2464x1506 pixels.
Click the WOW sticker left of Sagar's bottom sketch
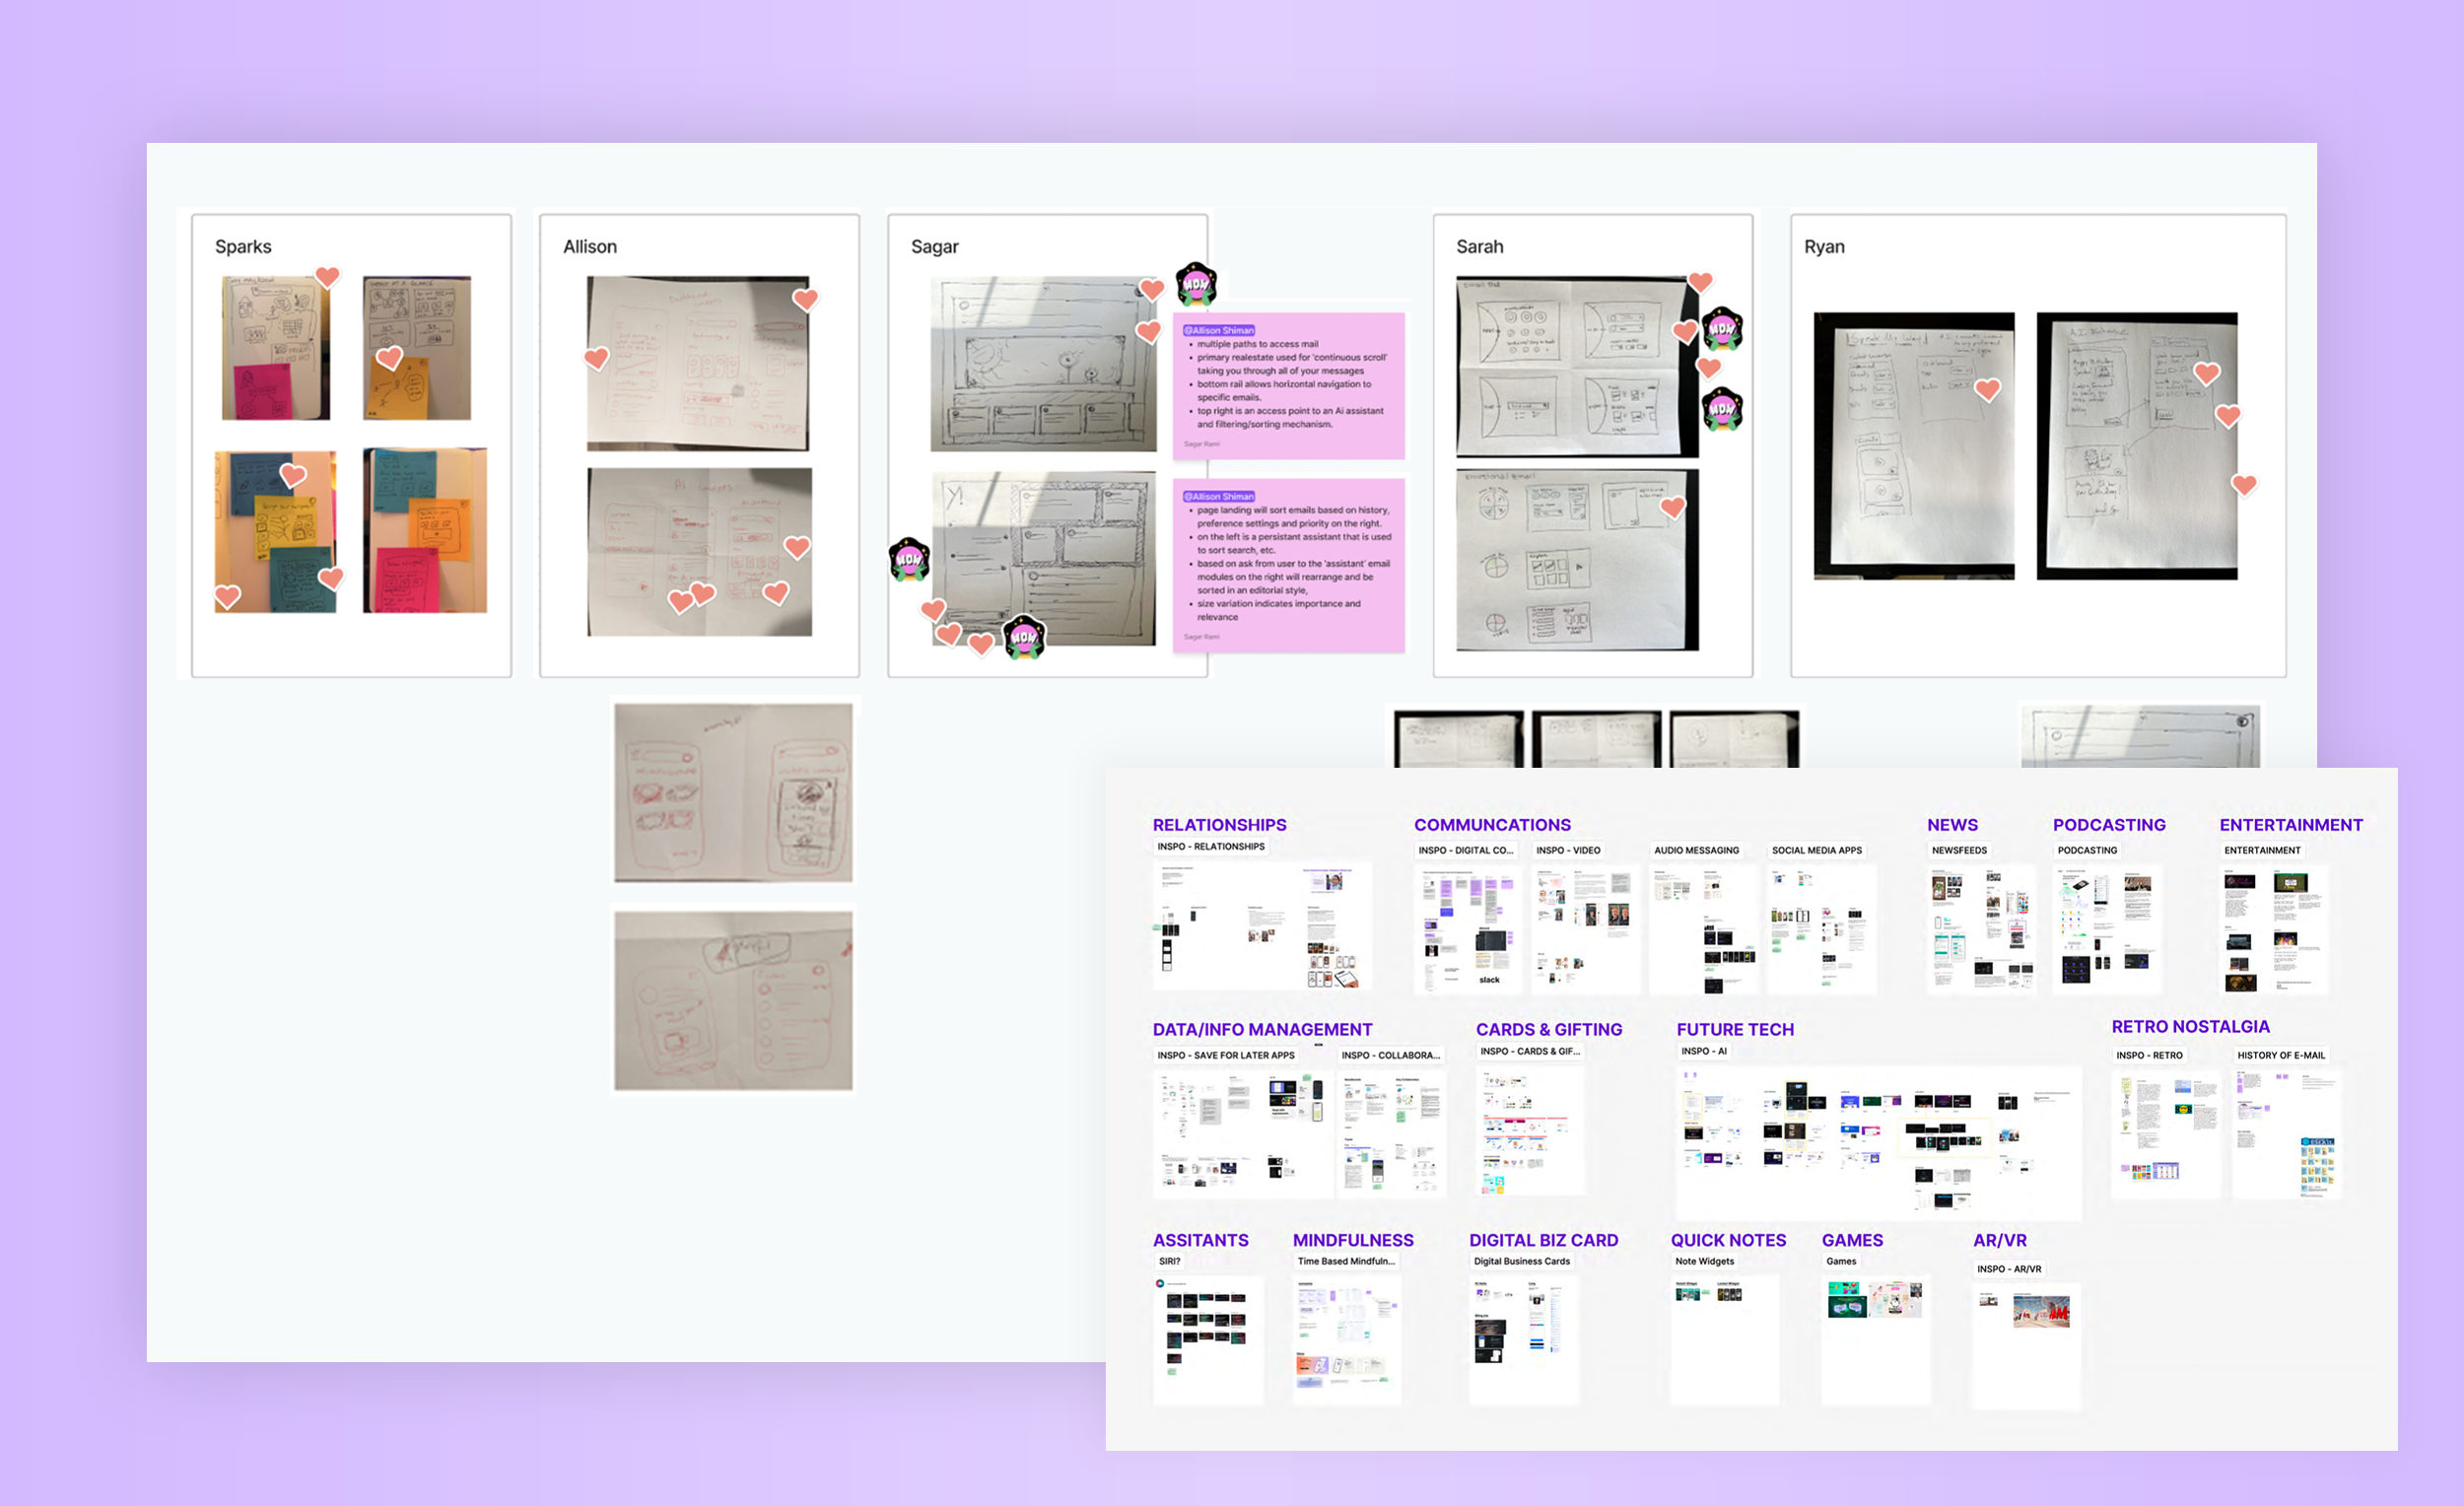coord(909,559)
